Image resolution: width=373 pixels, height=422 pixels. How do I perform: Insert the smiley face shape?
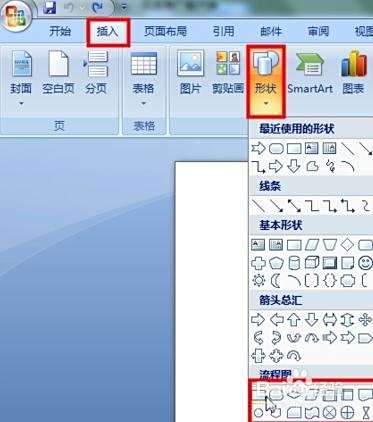point(365,263)
